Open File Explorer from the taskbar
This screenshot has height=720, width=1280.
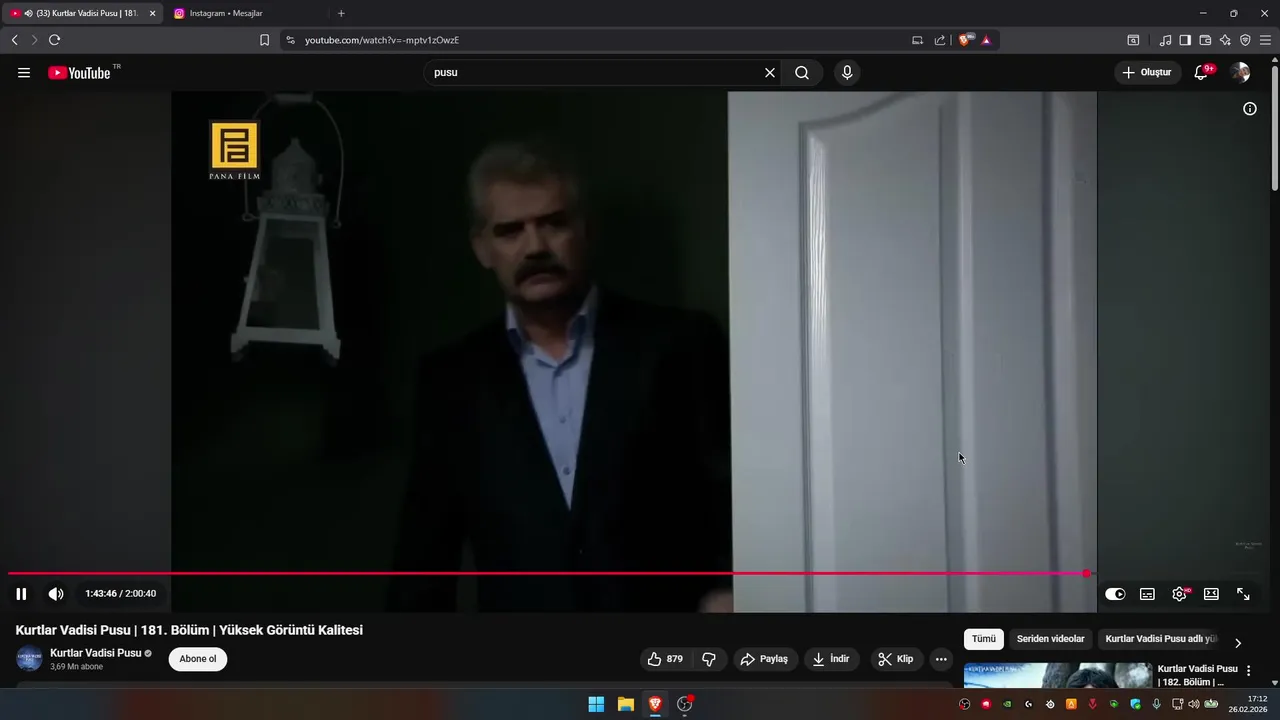point(626,704)
